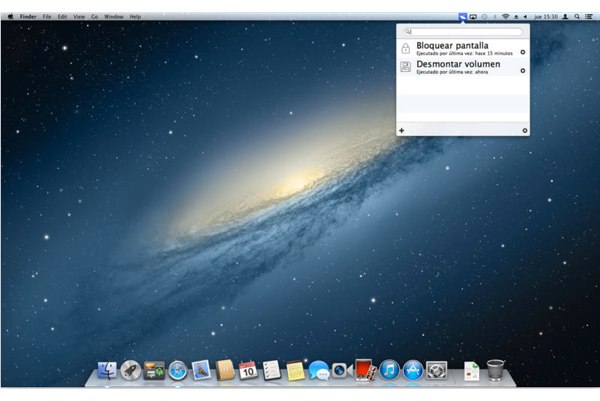The image size is (600, 401).
Task: Launch iTunes music note icon in Dock
Action: (390, 370)
